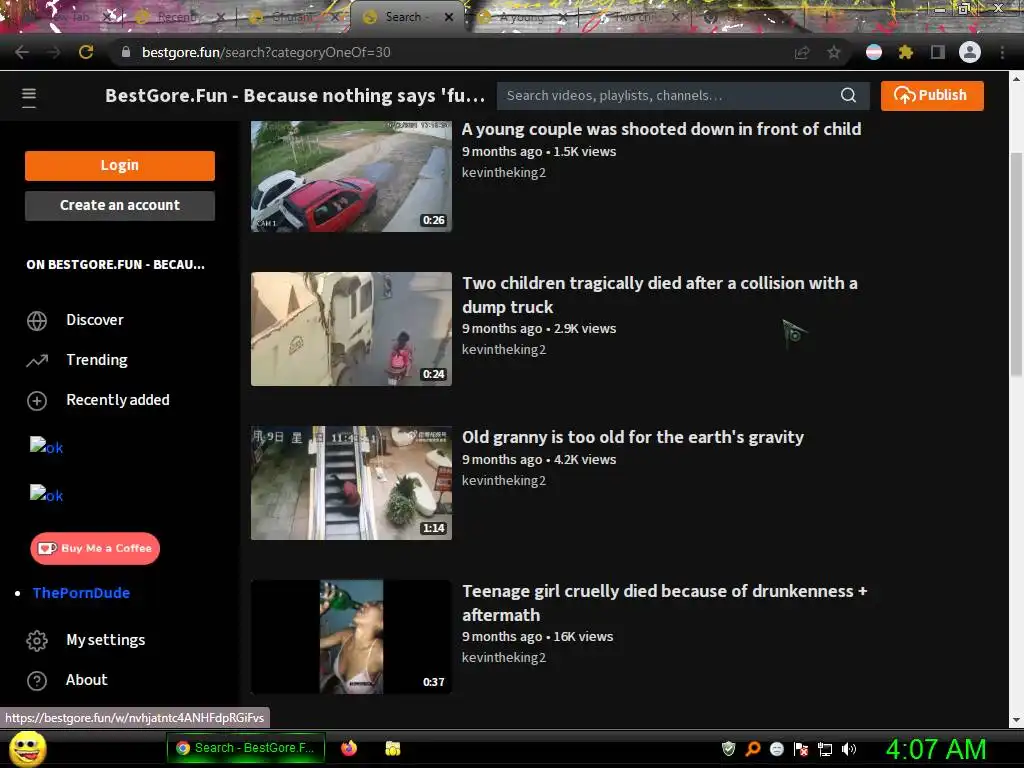
Task: Click the Search - BestGore taskbar button
Action: pos(246,748)
